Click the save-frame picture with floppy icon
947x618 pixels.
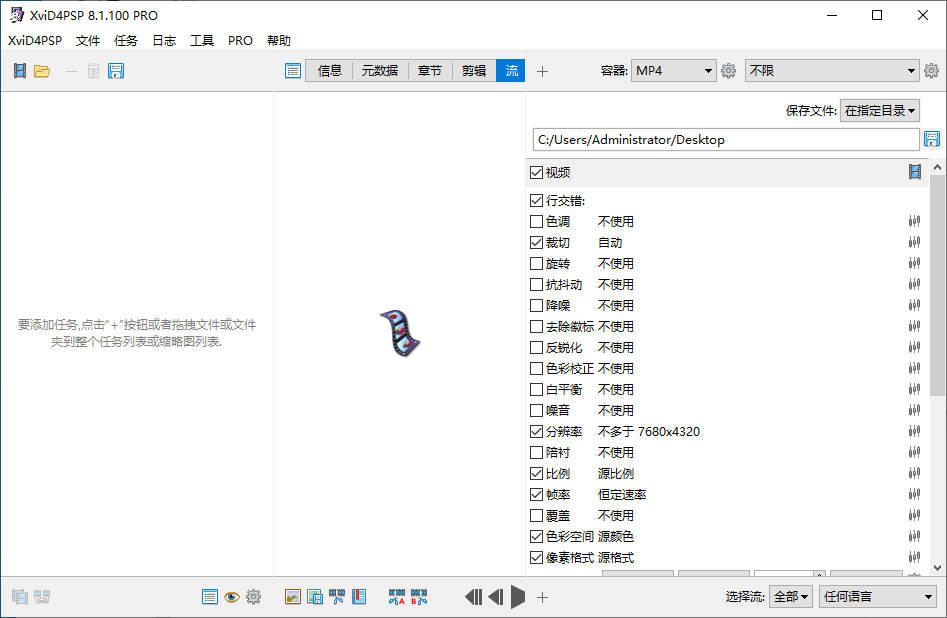pos(315,597)
